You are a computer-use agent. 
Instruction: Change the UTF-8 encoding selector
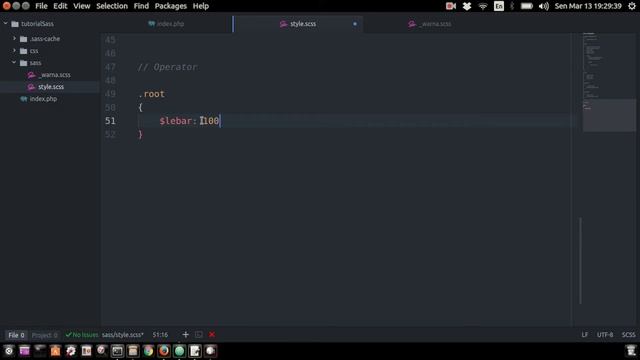pos(605,335)
